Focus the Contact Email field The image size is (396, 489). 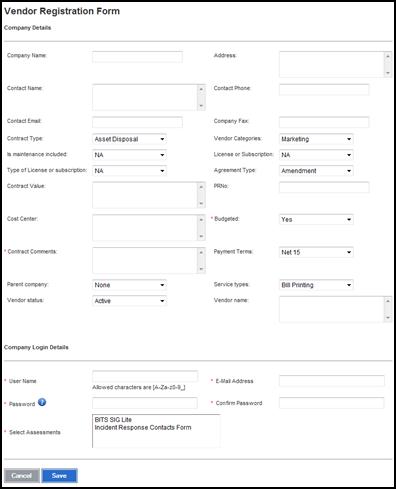click(x=137, y=122)
